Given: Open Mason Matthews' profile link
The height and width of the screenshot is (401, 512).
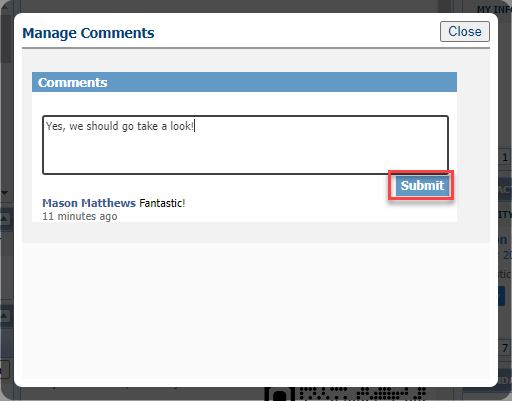Looking at the screenshot, I should pos(89,203).
